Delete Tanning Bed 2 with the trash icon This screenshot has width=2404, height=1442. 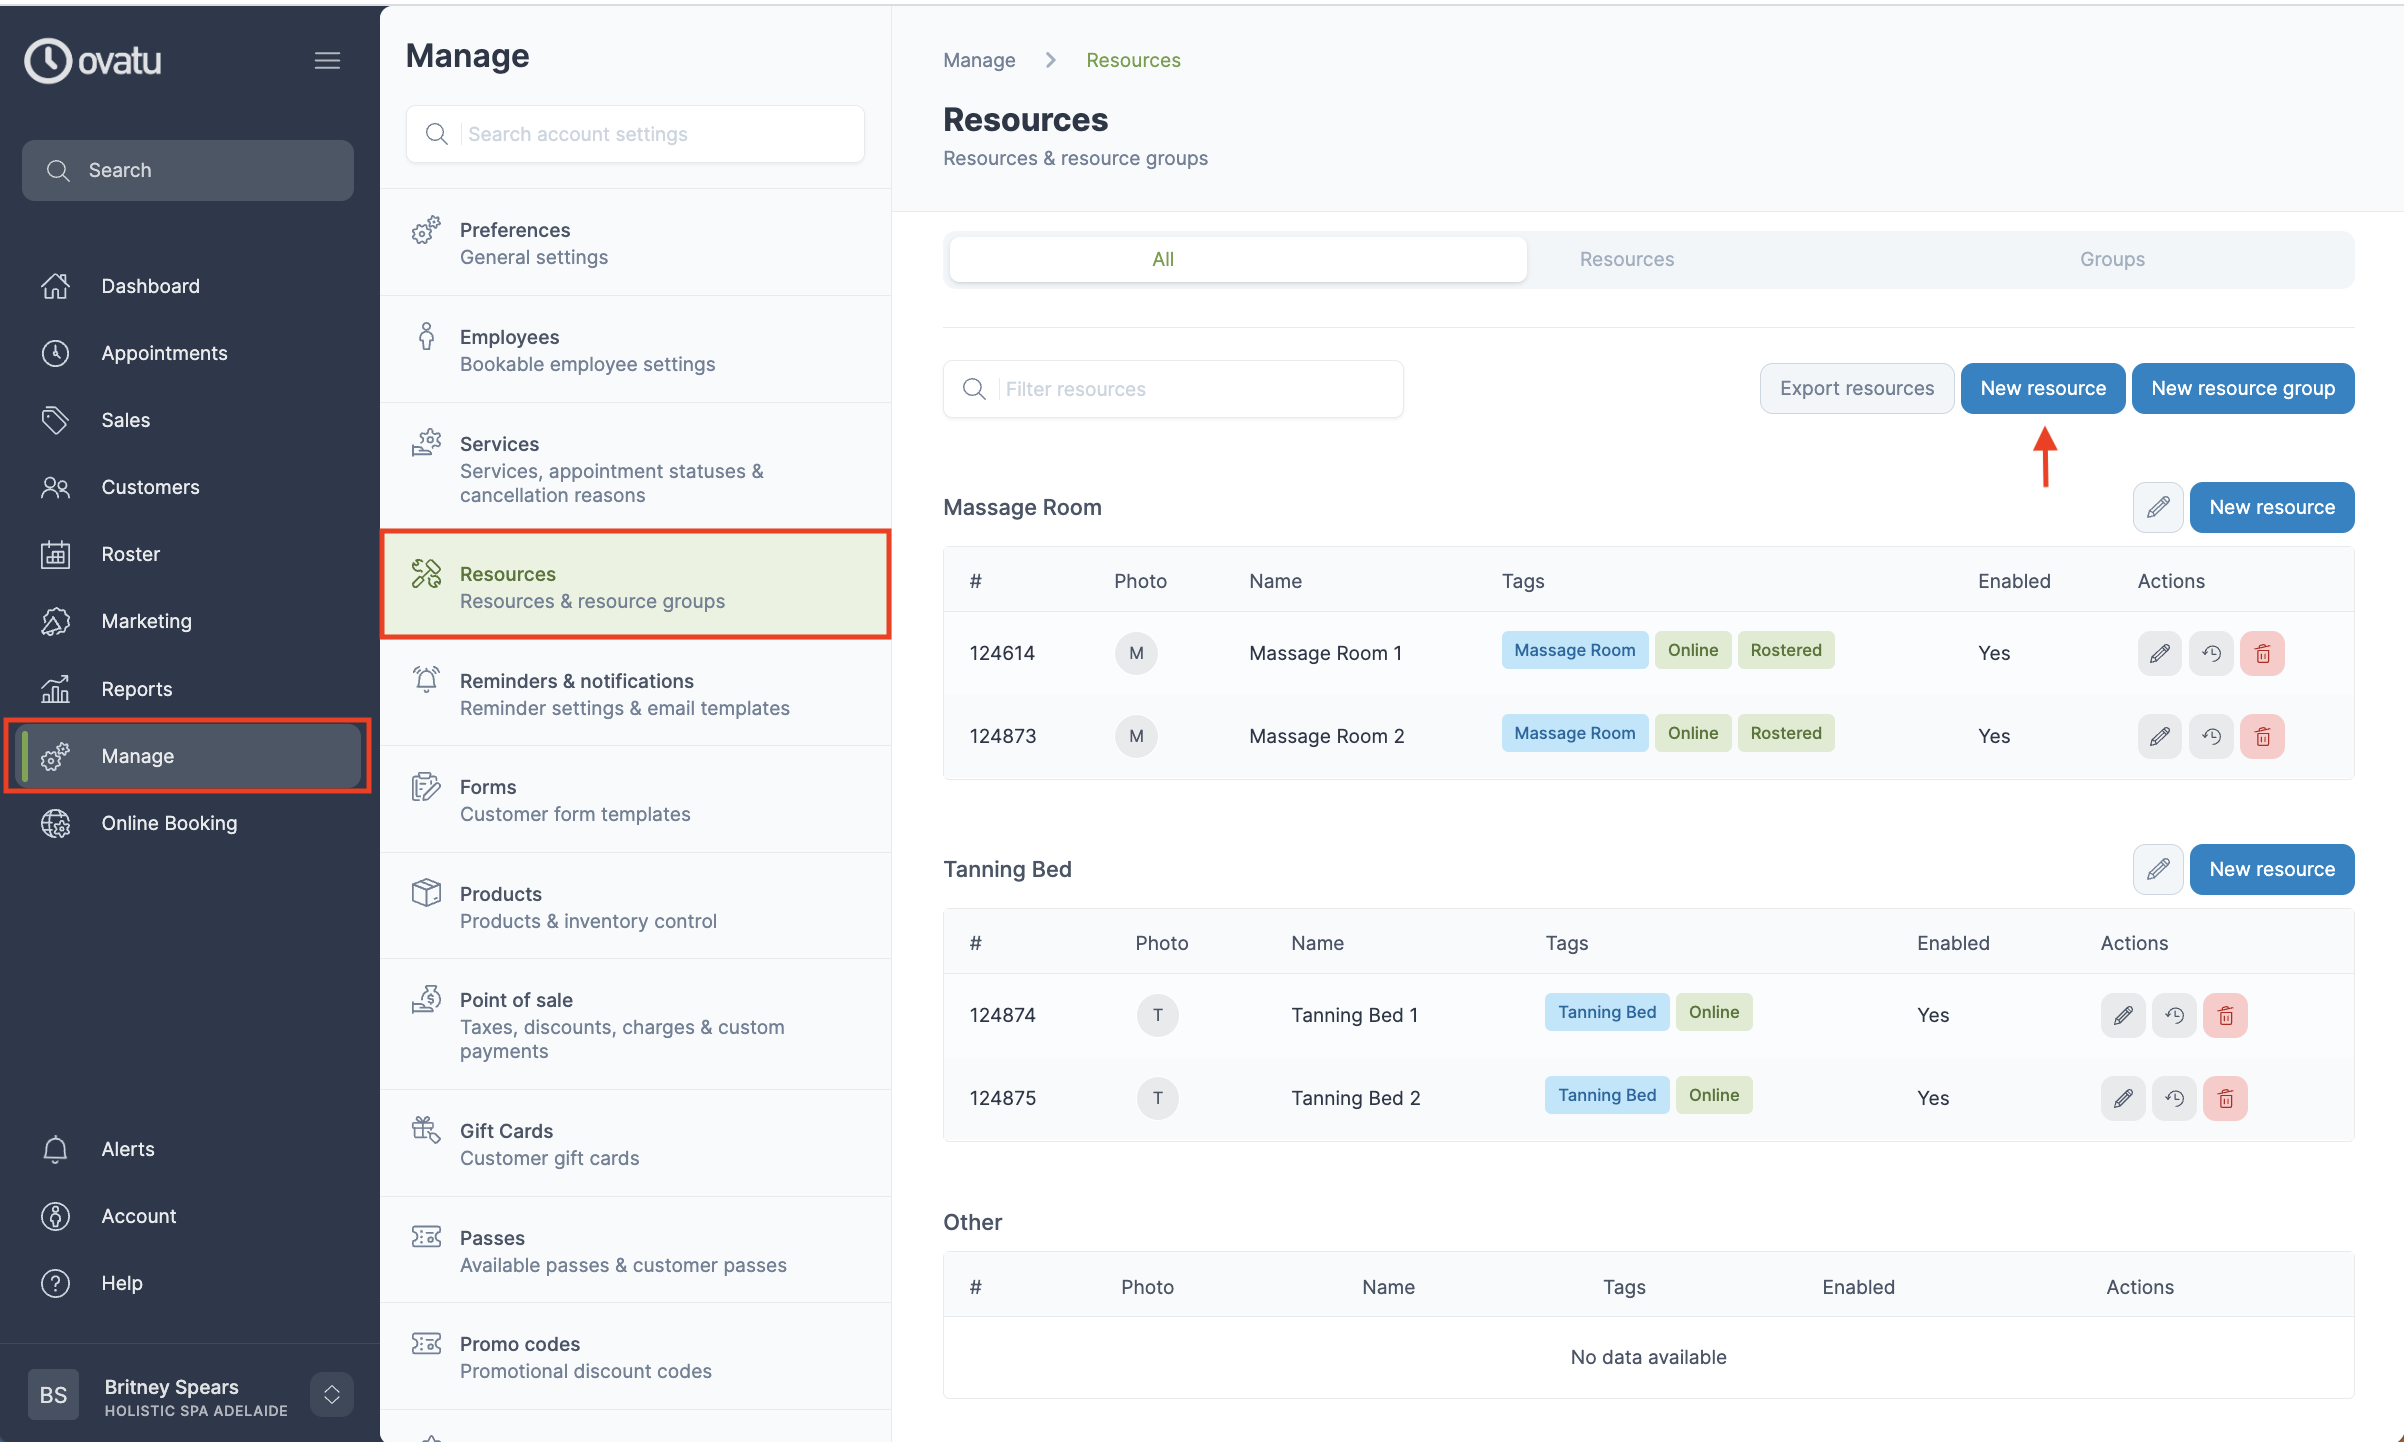(x=2226, y=1097)
